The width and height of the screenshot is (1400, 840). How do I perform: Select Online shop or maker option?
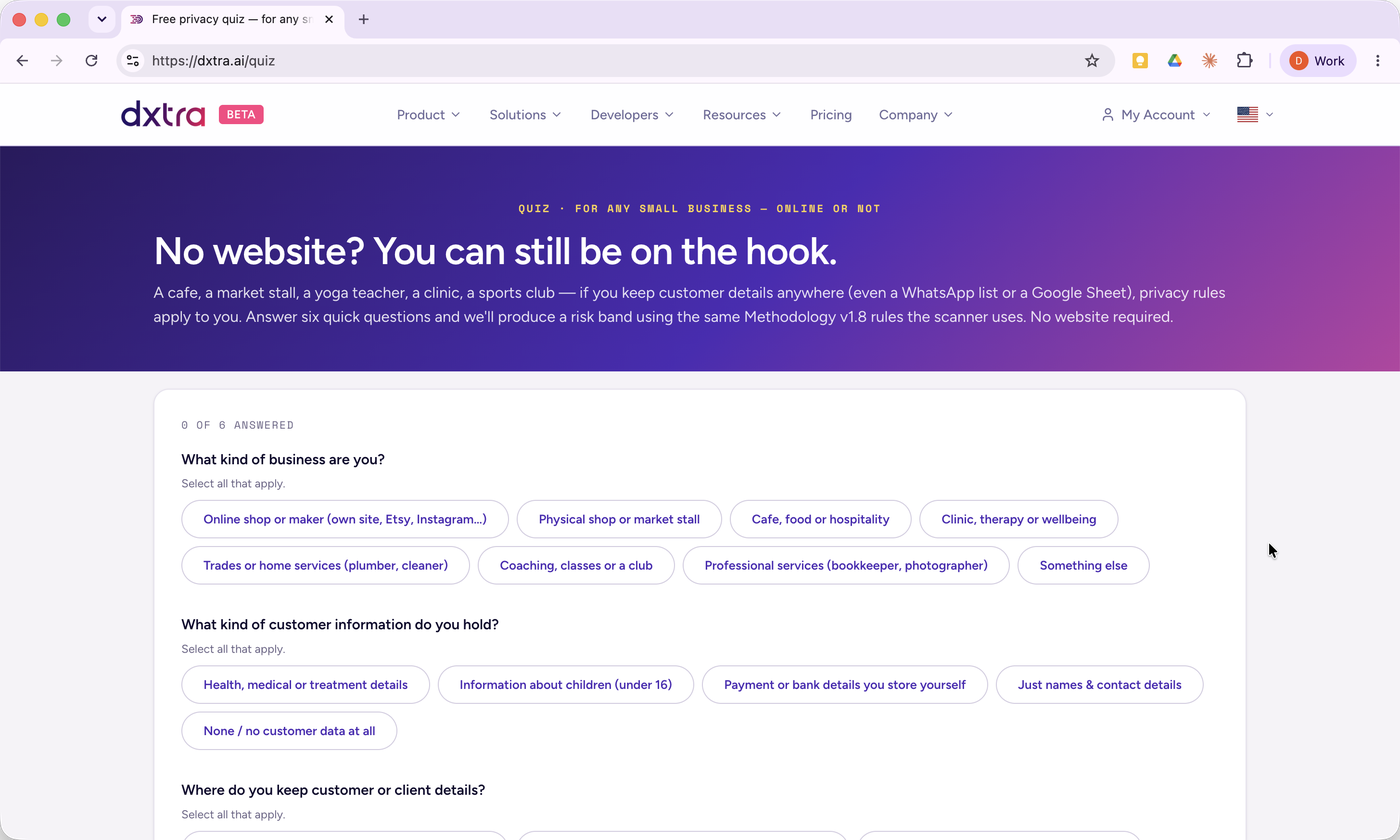click(345, 519)
